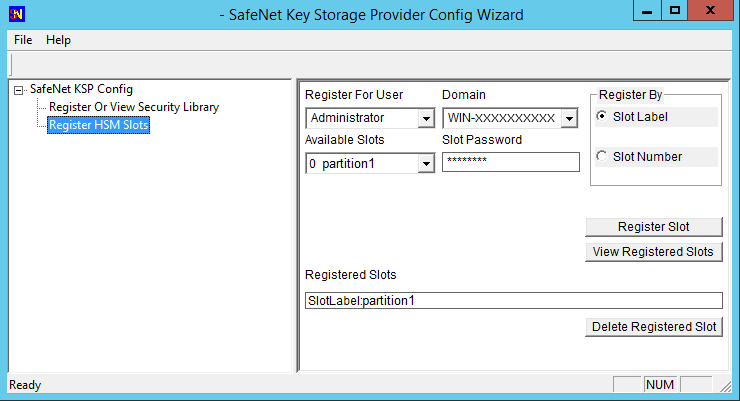
Task: Select the Slot Label radio button
Action: (601, 117)
